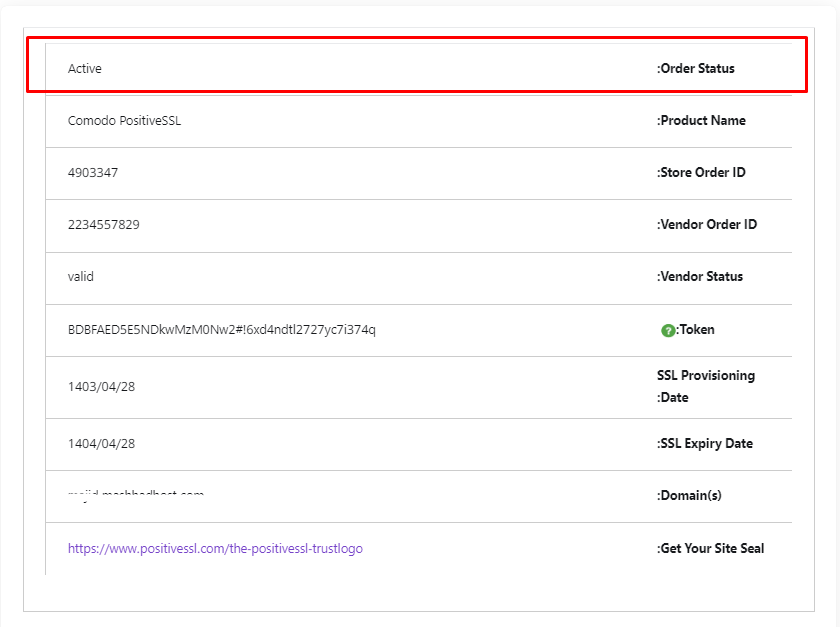Click the Product Name label
This screenshot has width=840, height=627.
701,121
